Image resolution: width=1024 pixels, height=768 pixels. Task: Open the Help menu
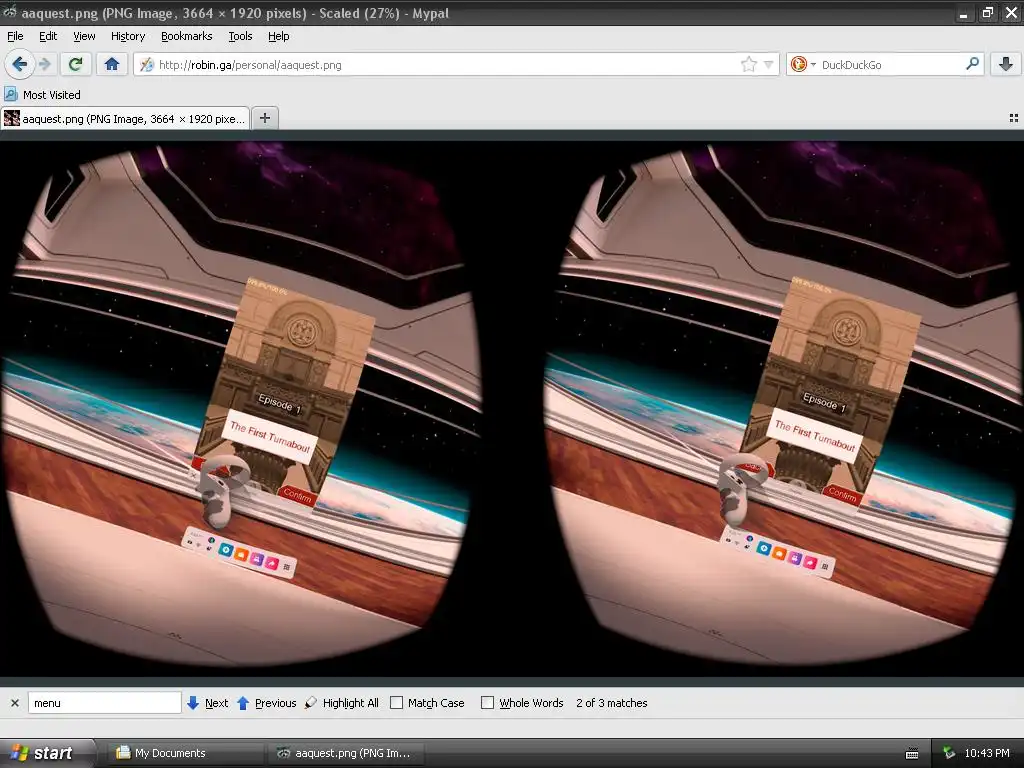tap(278, 36)
